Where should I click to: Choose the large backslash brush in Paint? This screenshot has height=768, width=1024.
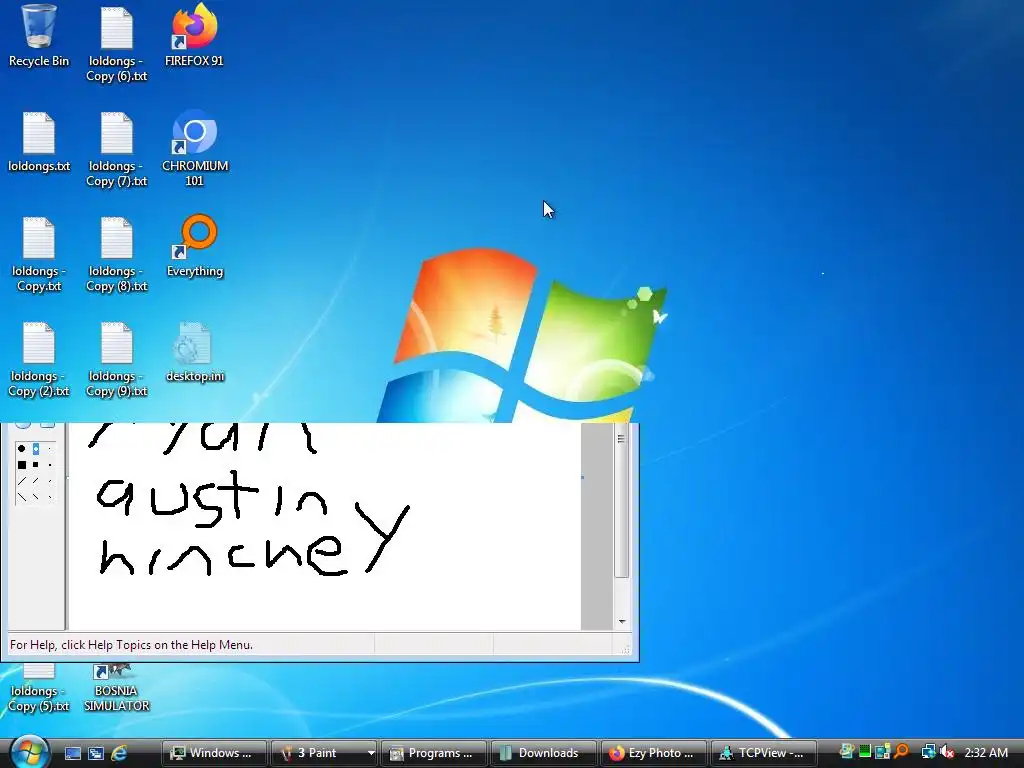tap(22, 497)
